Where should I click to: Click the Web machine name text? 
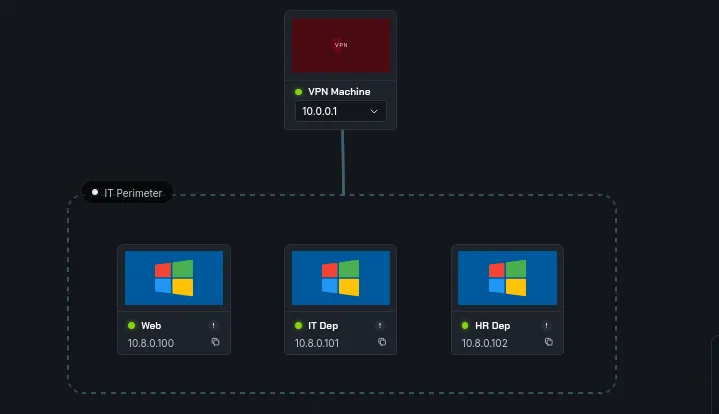pyautogui.click(x=151, y=326)
